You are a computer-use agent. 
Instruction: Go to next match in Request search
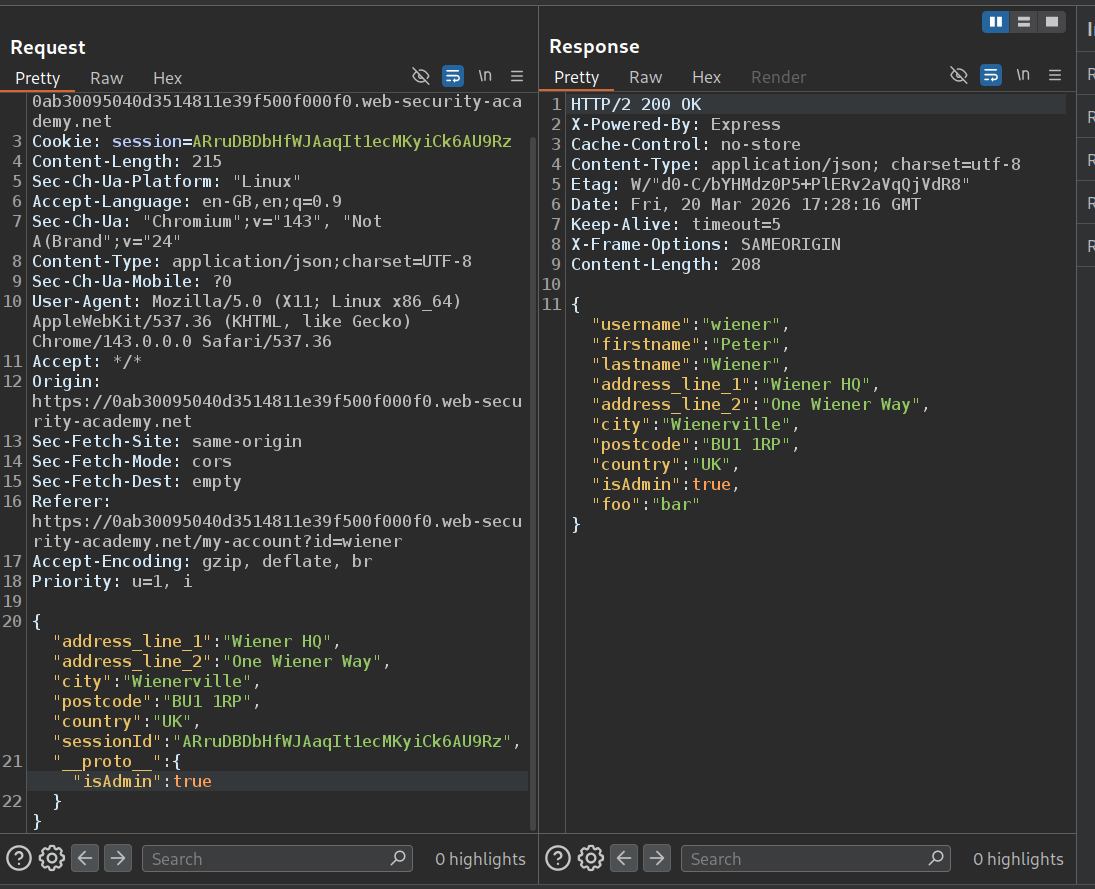pos(118,858)
